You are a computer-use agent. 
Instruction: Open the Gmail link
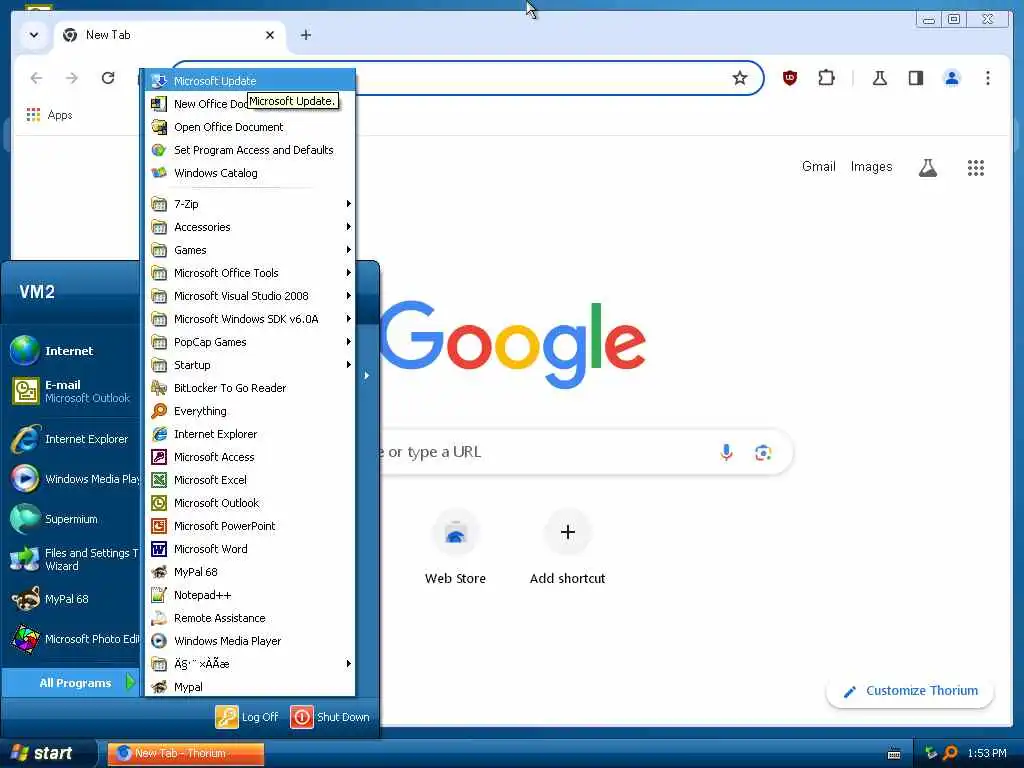pyautogui.click(x=818, y=167)
